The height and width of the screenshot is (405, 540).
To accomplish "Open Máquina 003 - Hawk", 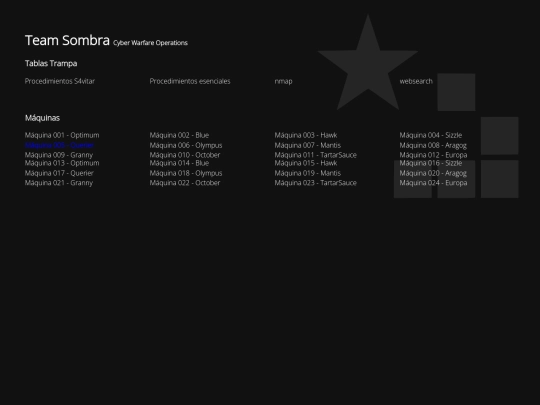I will pos(306,135).
